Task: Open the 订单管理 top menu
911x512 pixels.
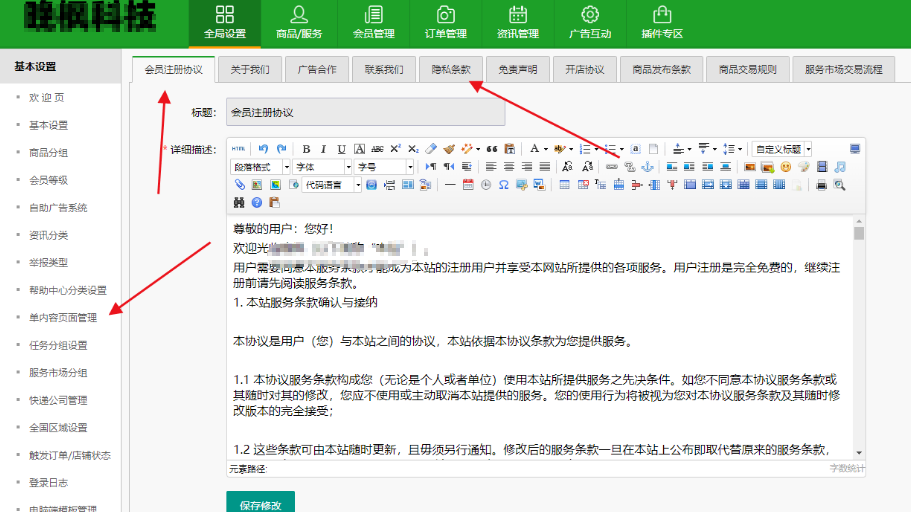Action: point(446,23)
